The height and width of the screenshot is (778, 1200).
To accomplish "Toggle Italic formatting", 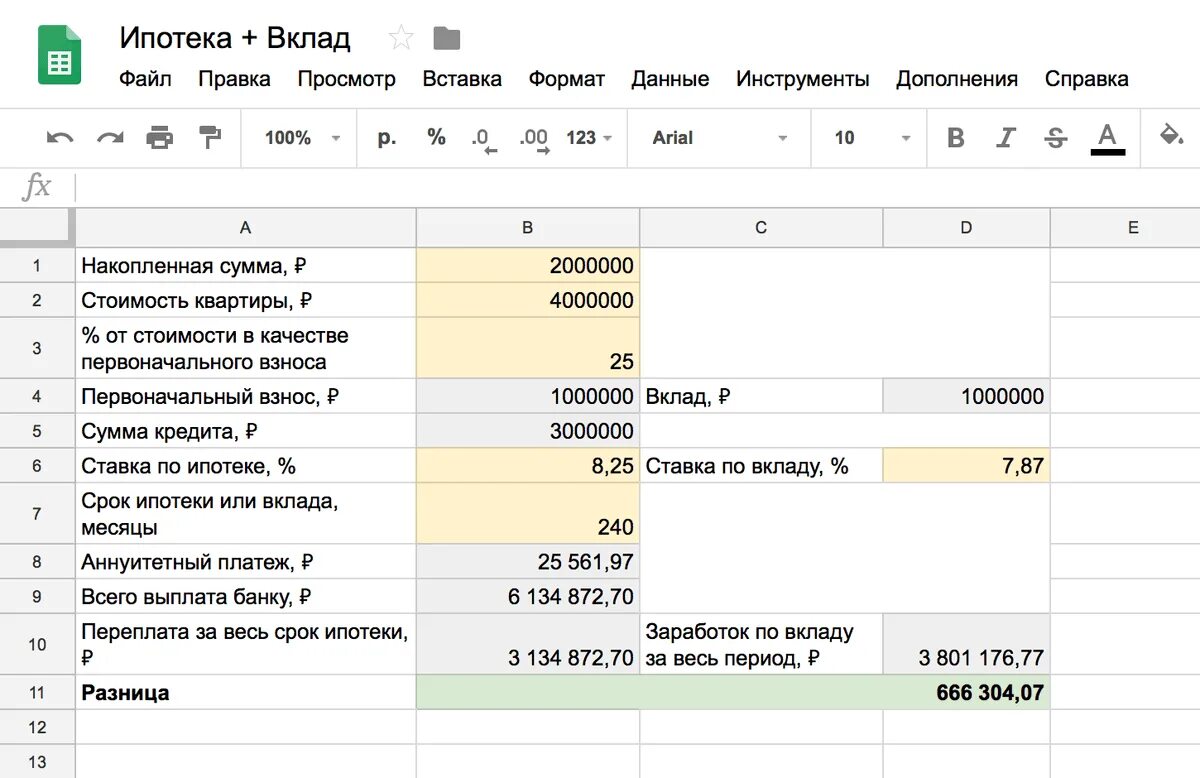I will click(x=1006, y=138).
